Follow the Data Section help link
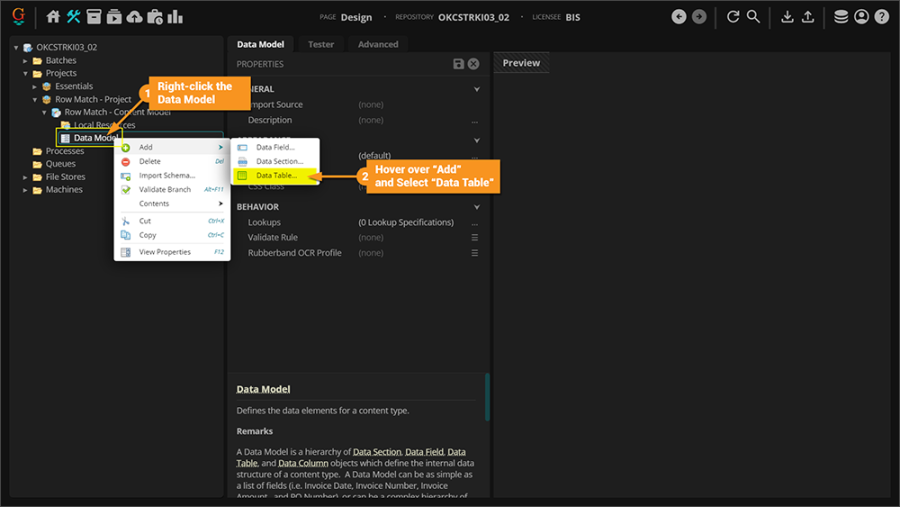 [377, 452]
